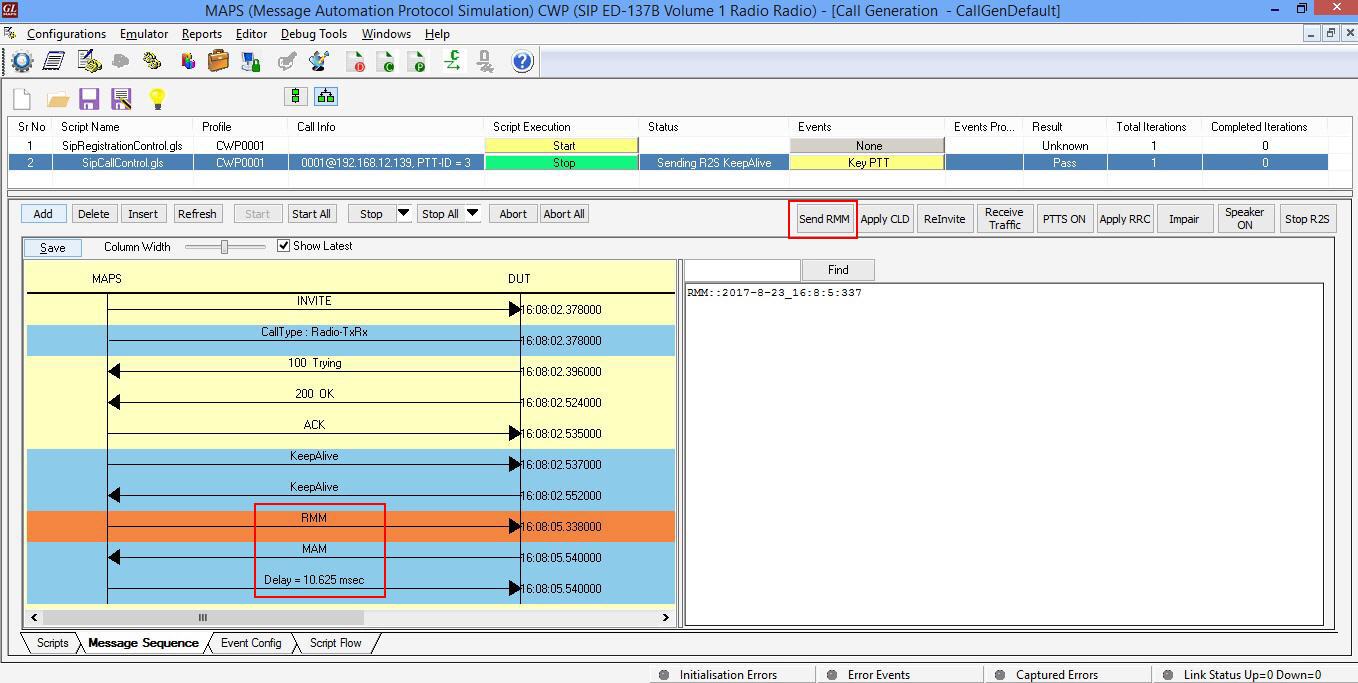This screenshot has height=683, width=1358.
Task: Click the Insert button
Action: (143, 214)
